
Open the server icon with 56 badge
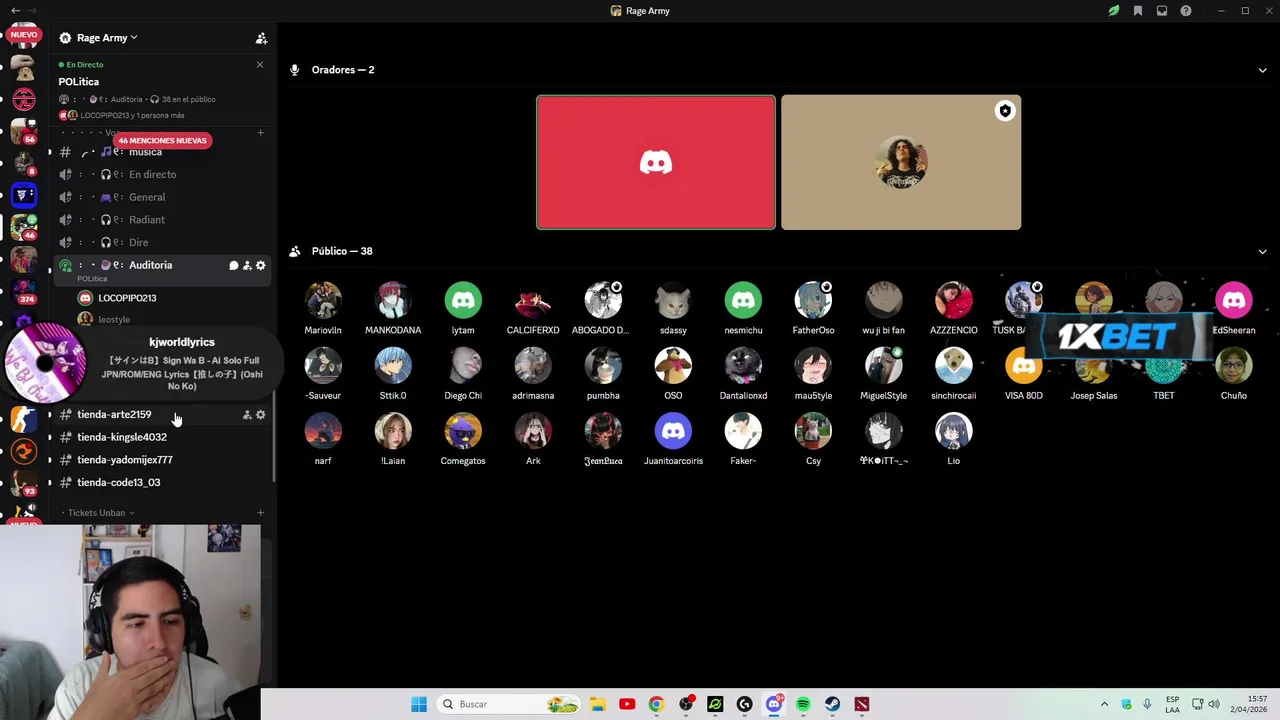[24, 131]
